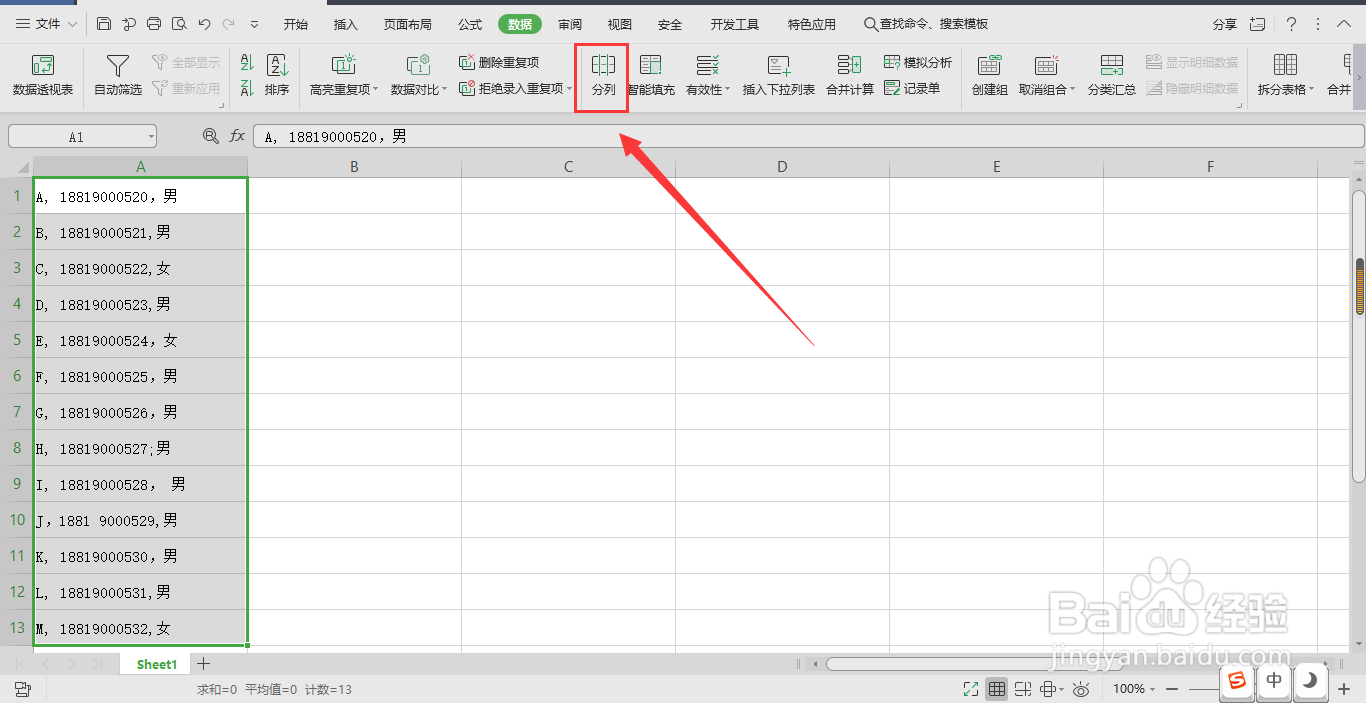This screenshot has width=1366, height=703.
Task: Toggle Sogou moon night mode button
Action: 1310,681
